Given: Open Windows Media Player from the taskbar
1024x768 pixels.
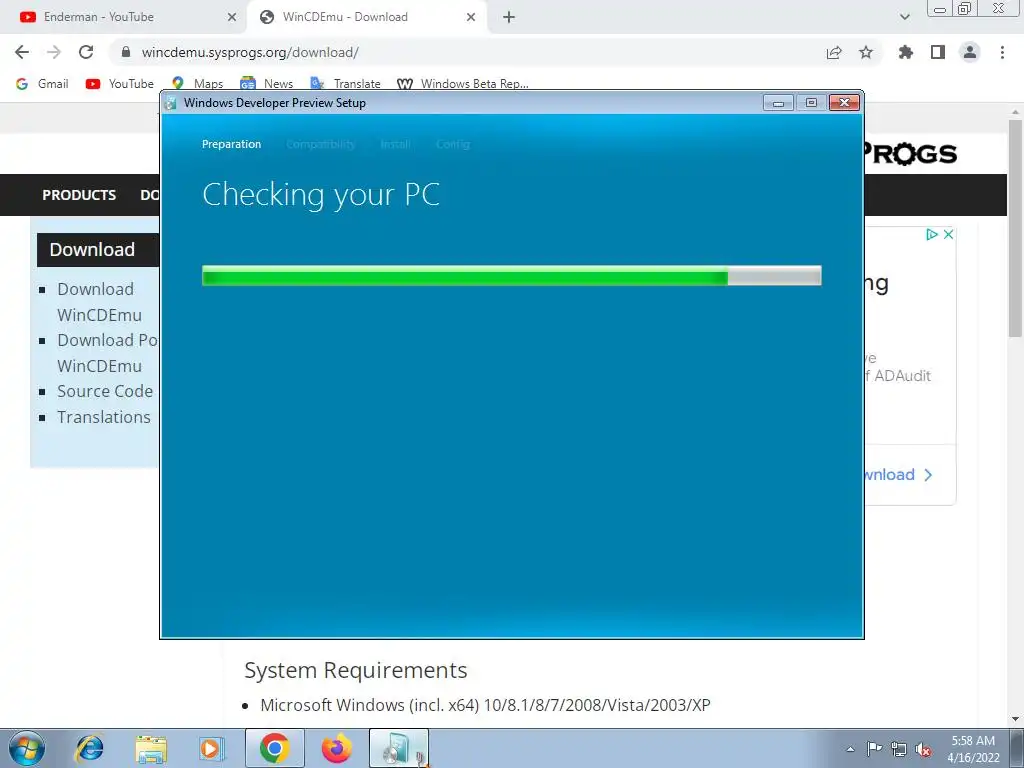Looking at the screenshot, I should coord(212,748).
